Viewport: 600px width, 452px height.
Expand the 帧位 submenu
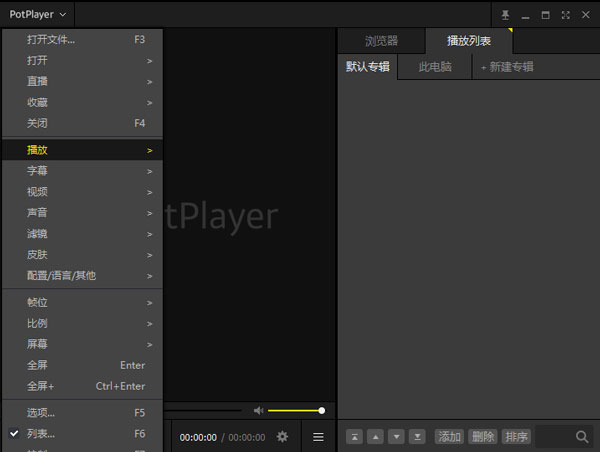82,302
